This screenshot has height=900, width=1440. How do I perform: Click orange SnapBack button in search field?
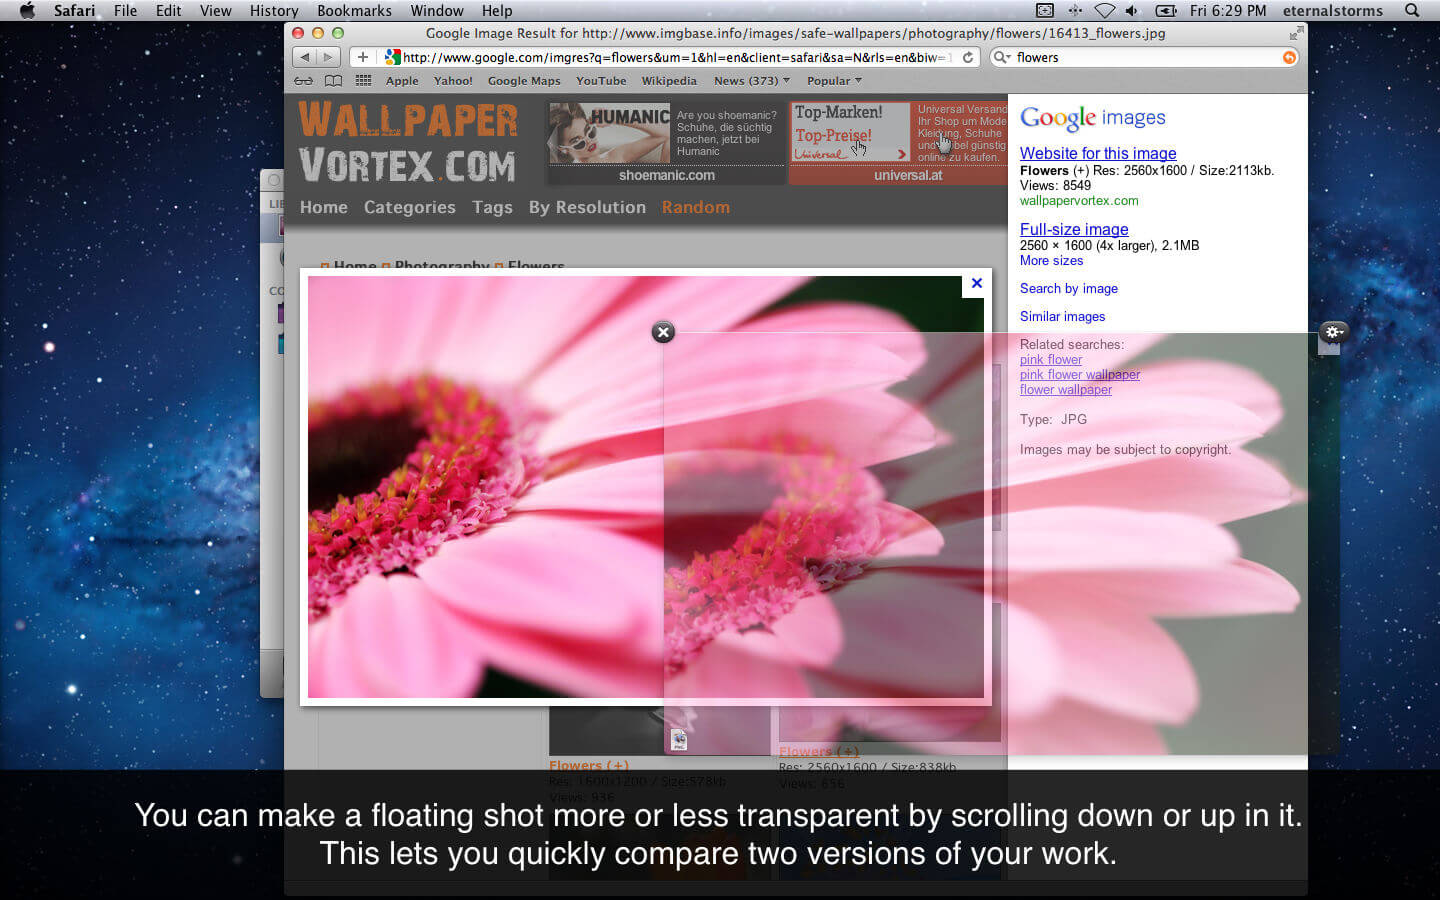(x=1289, y=58)
